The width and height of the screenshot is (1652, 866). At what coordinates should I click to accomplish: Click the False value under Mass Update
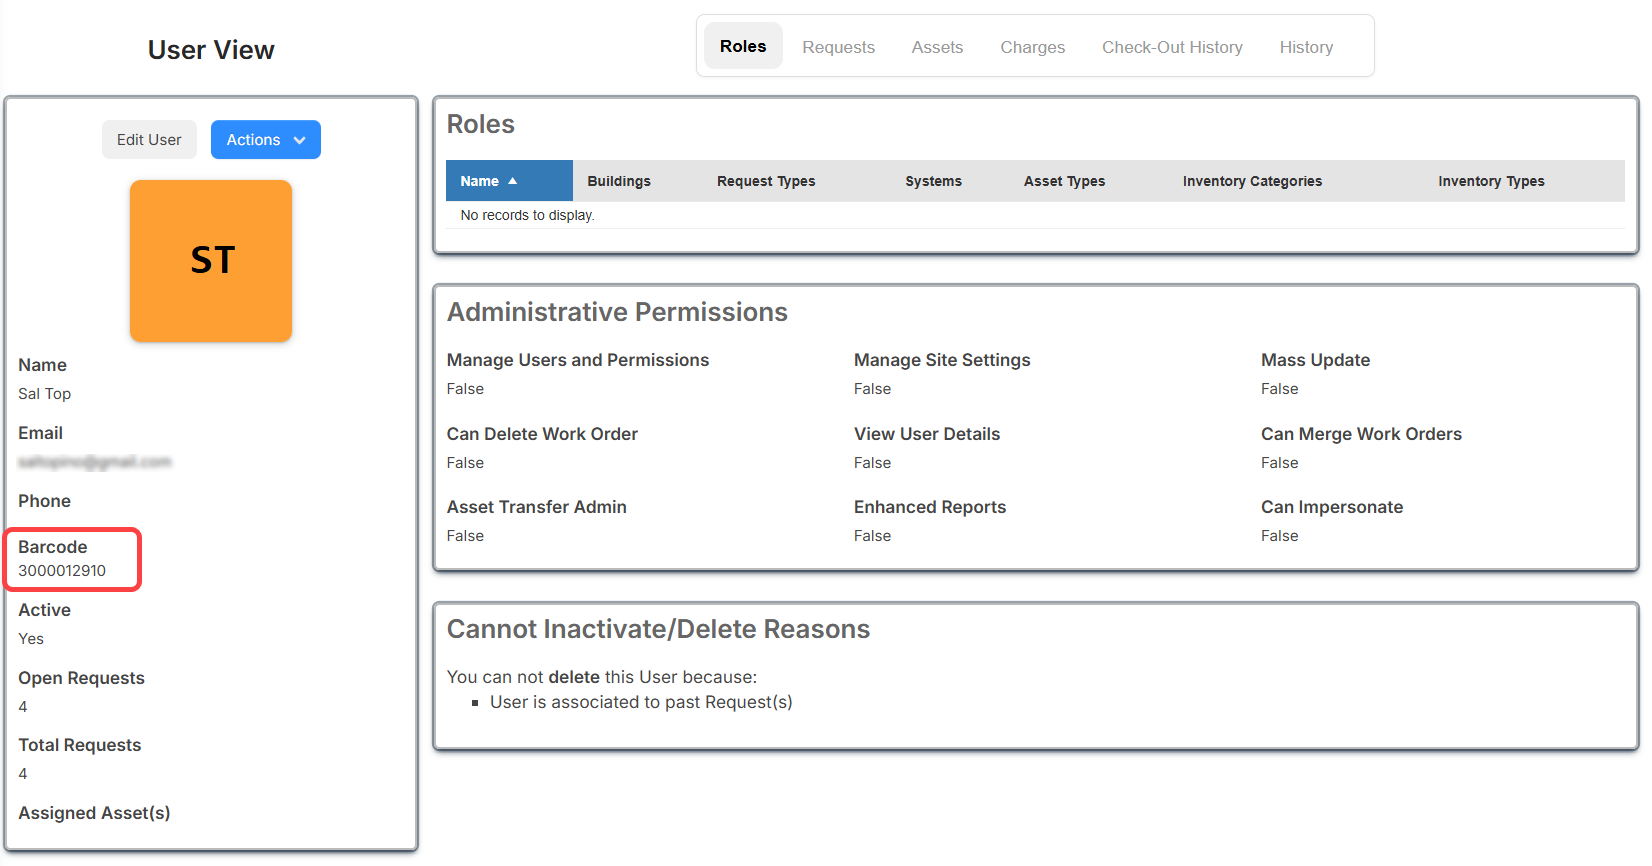tap(1279, 389)
